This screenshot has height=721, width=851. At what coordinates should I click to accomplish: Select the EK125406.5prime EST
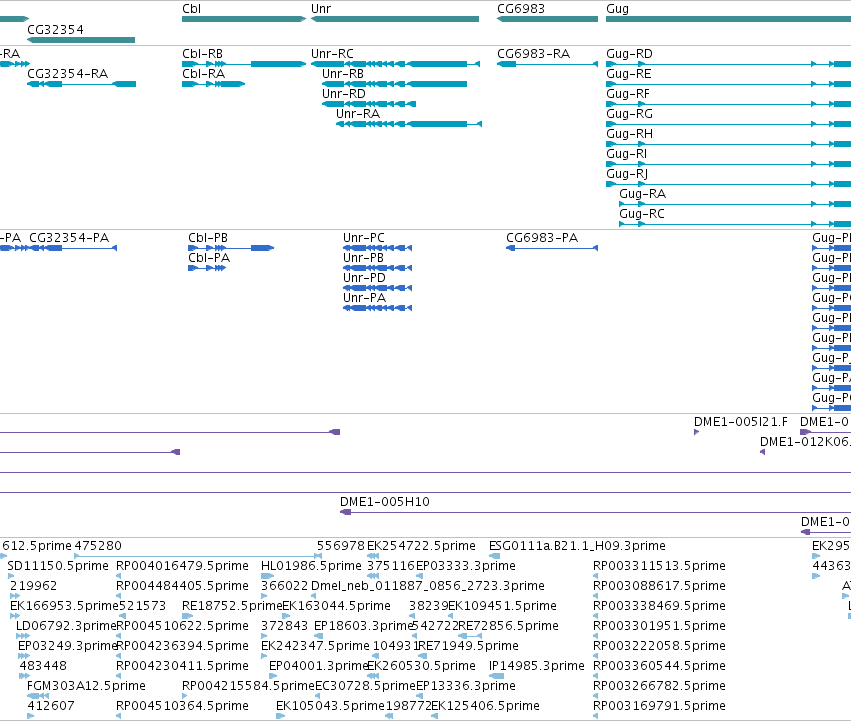(435, 716)
